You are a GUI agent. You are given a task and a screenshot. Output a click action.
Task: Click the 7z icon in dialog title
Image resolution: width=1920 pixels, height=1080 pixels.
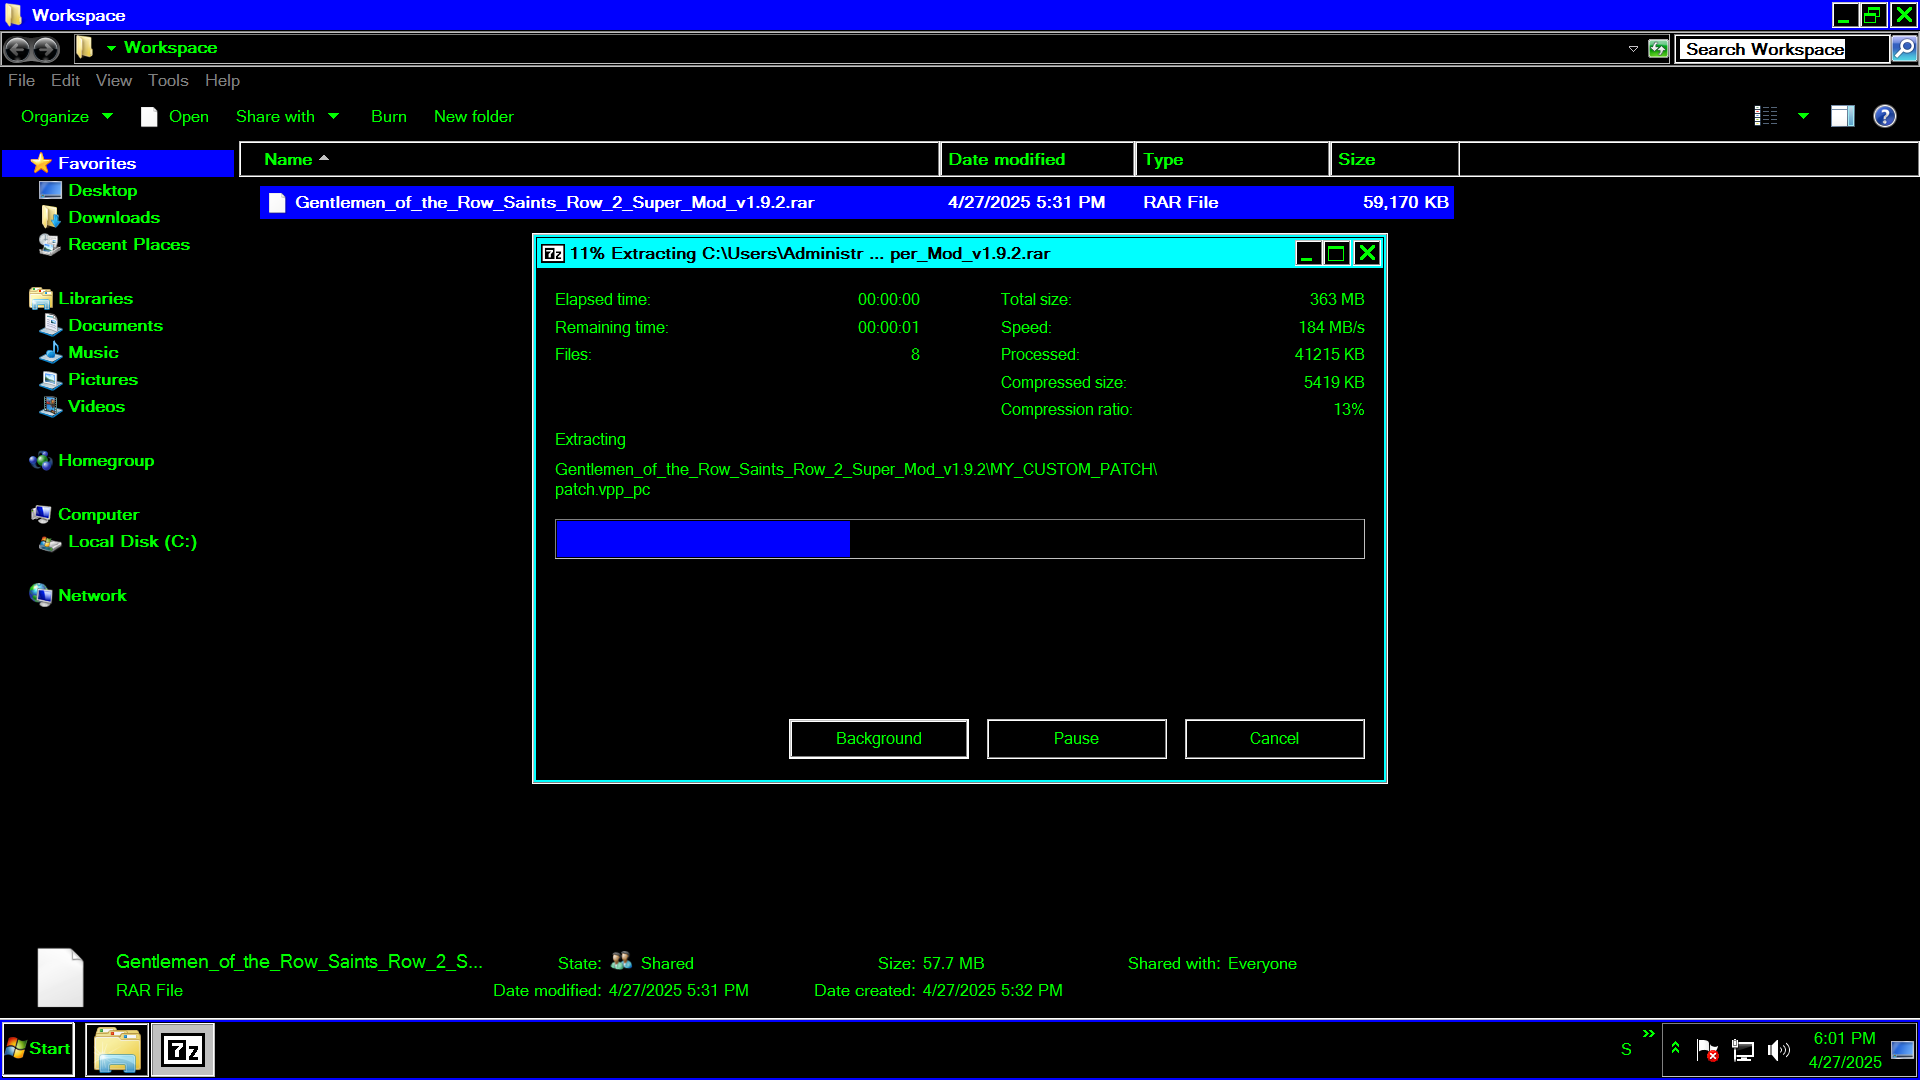553,253
